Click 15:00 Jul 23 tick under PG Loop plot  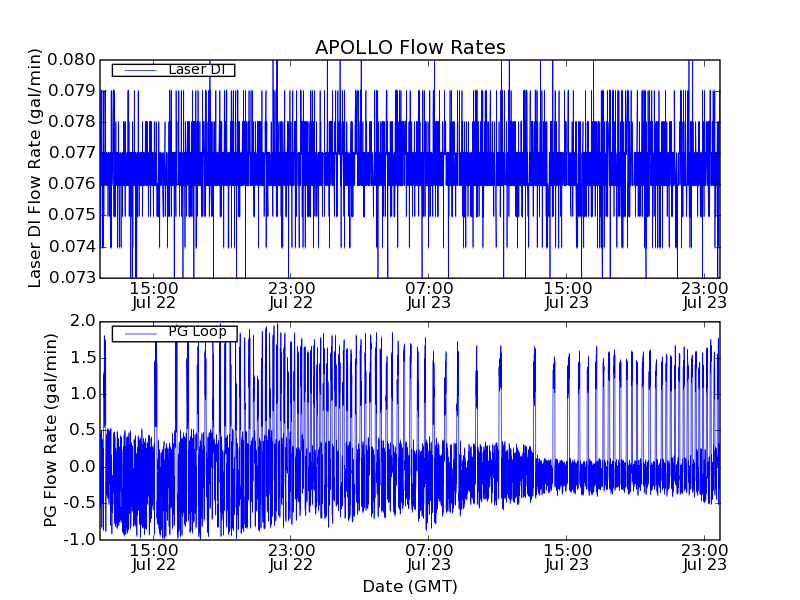pos(567,558)
